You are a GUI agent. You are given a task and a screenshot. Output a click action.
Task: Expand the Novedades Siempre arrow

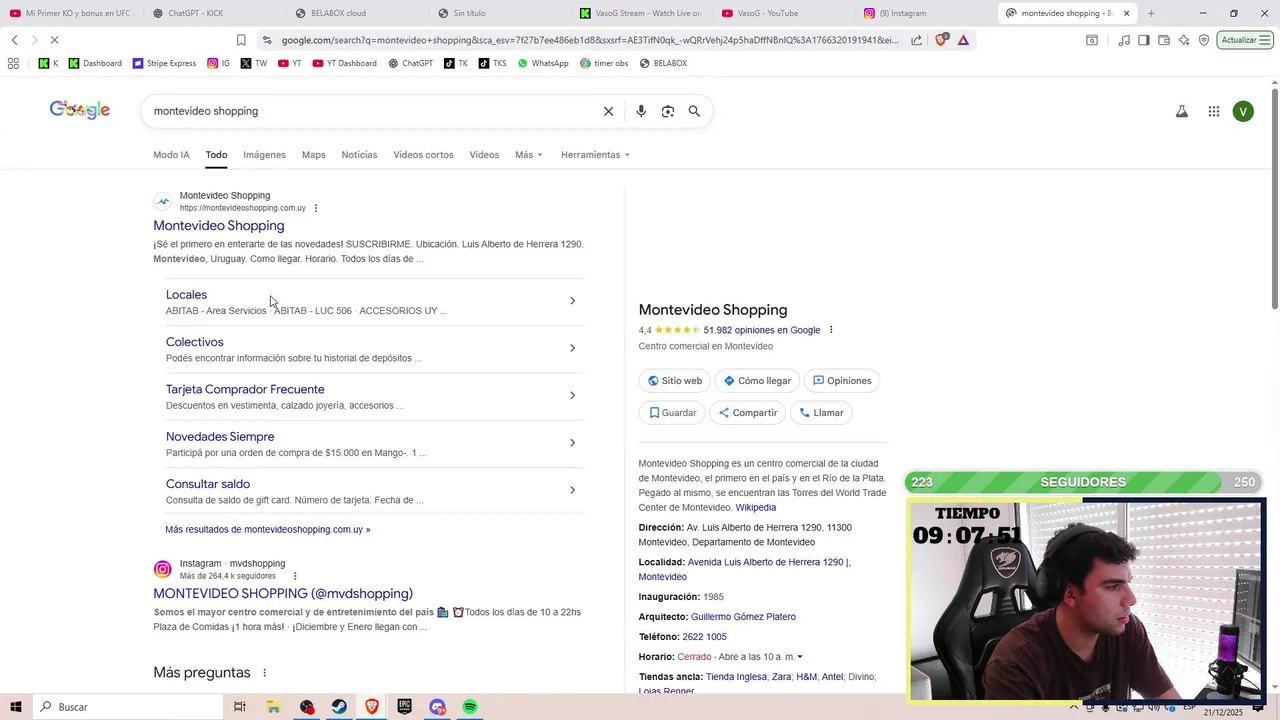coord(572,443)
